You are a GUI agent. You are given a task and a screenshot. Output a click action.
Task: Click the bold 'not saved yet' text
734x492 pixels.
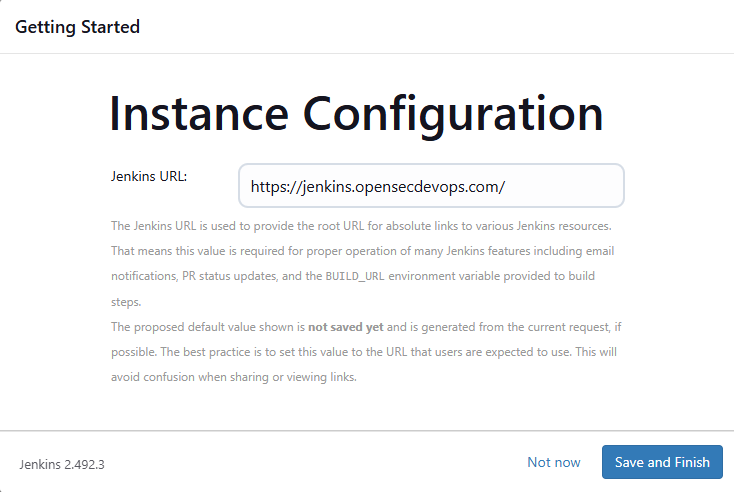[345, 327]
